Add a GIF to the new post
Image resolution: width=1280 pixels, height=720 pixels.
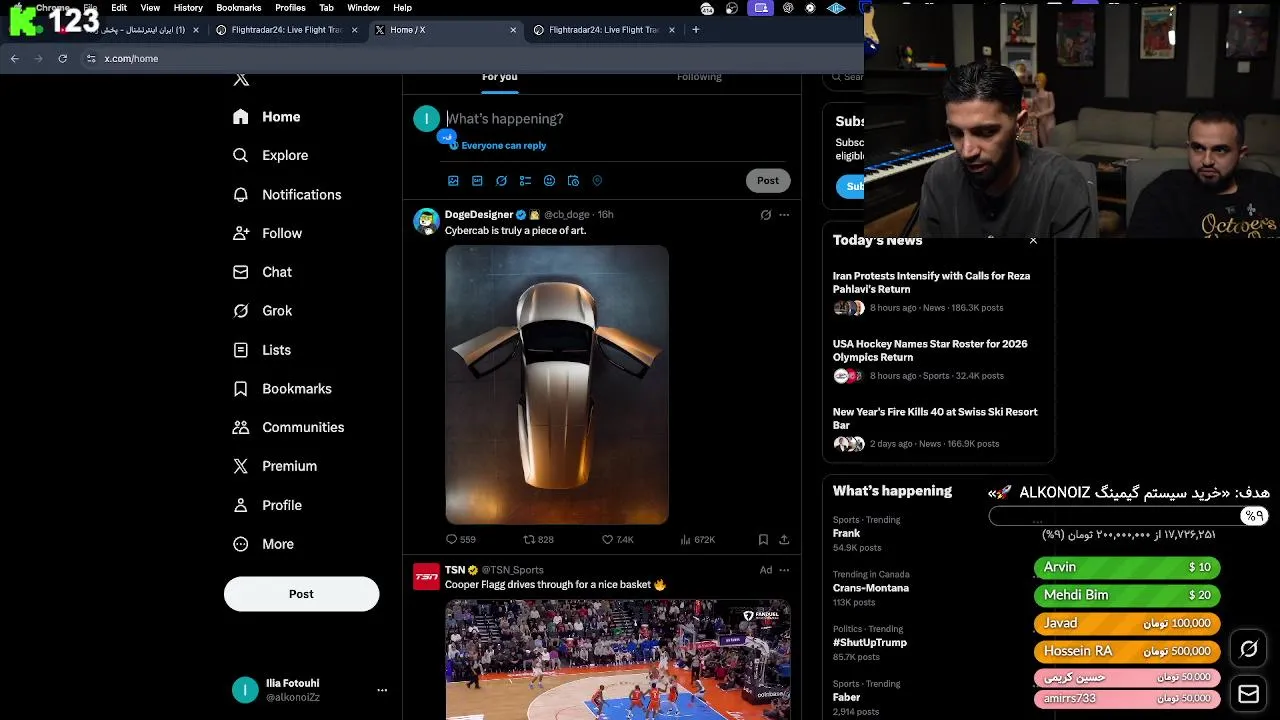tap(477, 181)
